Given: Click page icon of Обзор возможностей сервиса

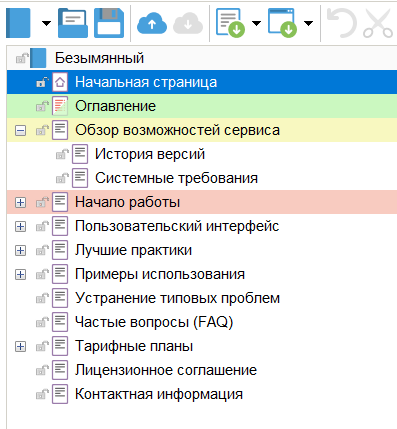Looking at the screenshot, I should 60,130.
